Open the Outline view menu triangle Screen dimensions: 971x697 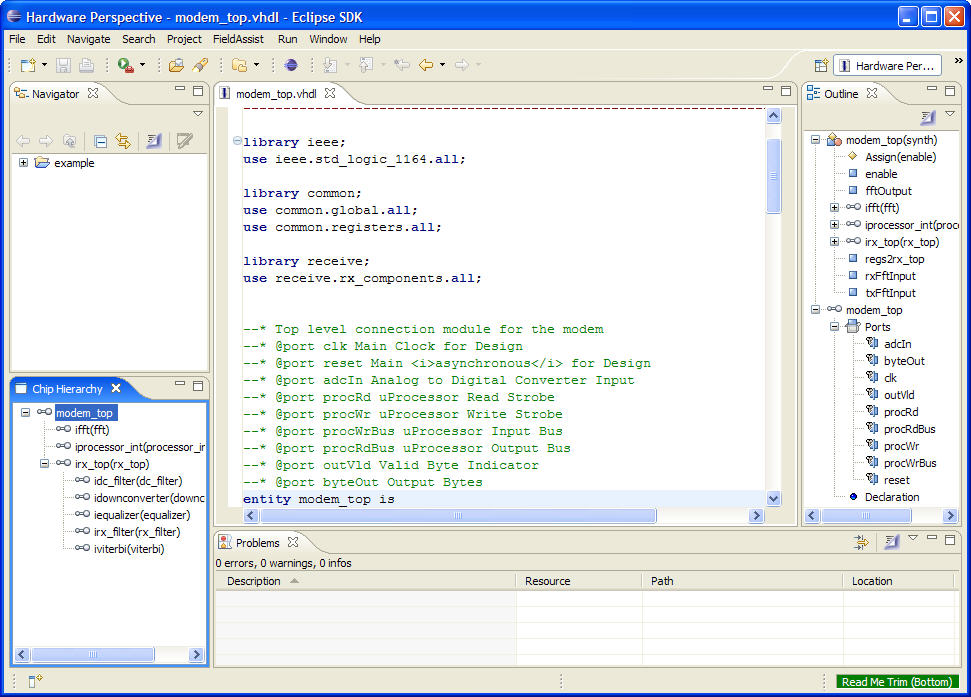click(950, 114)
